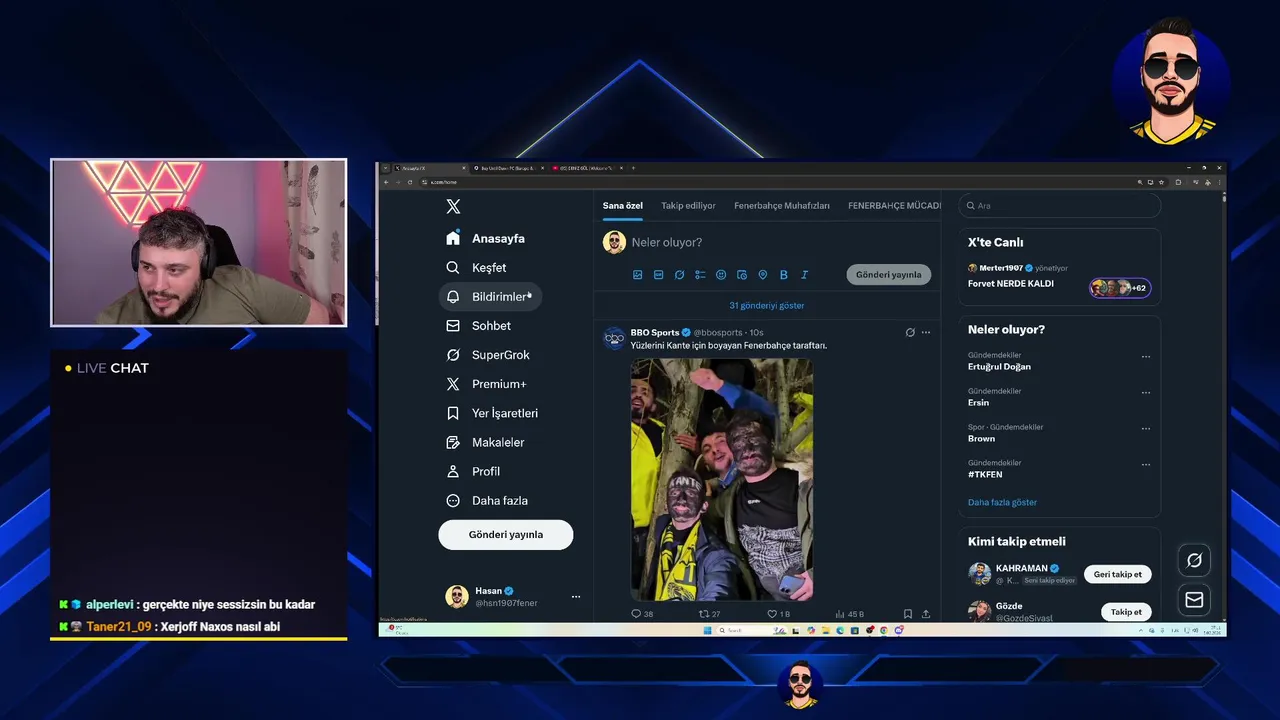Screen dimensions: 1280x720
Task: Toggle italic text in composer
Action: (x=804, y=274)
